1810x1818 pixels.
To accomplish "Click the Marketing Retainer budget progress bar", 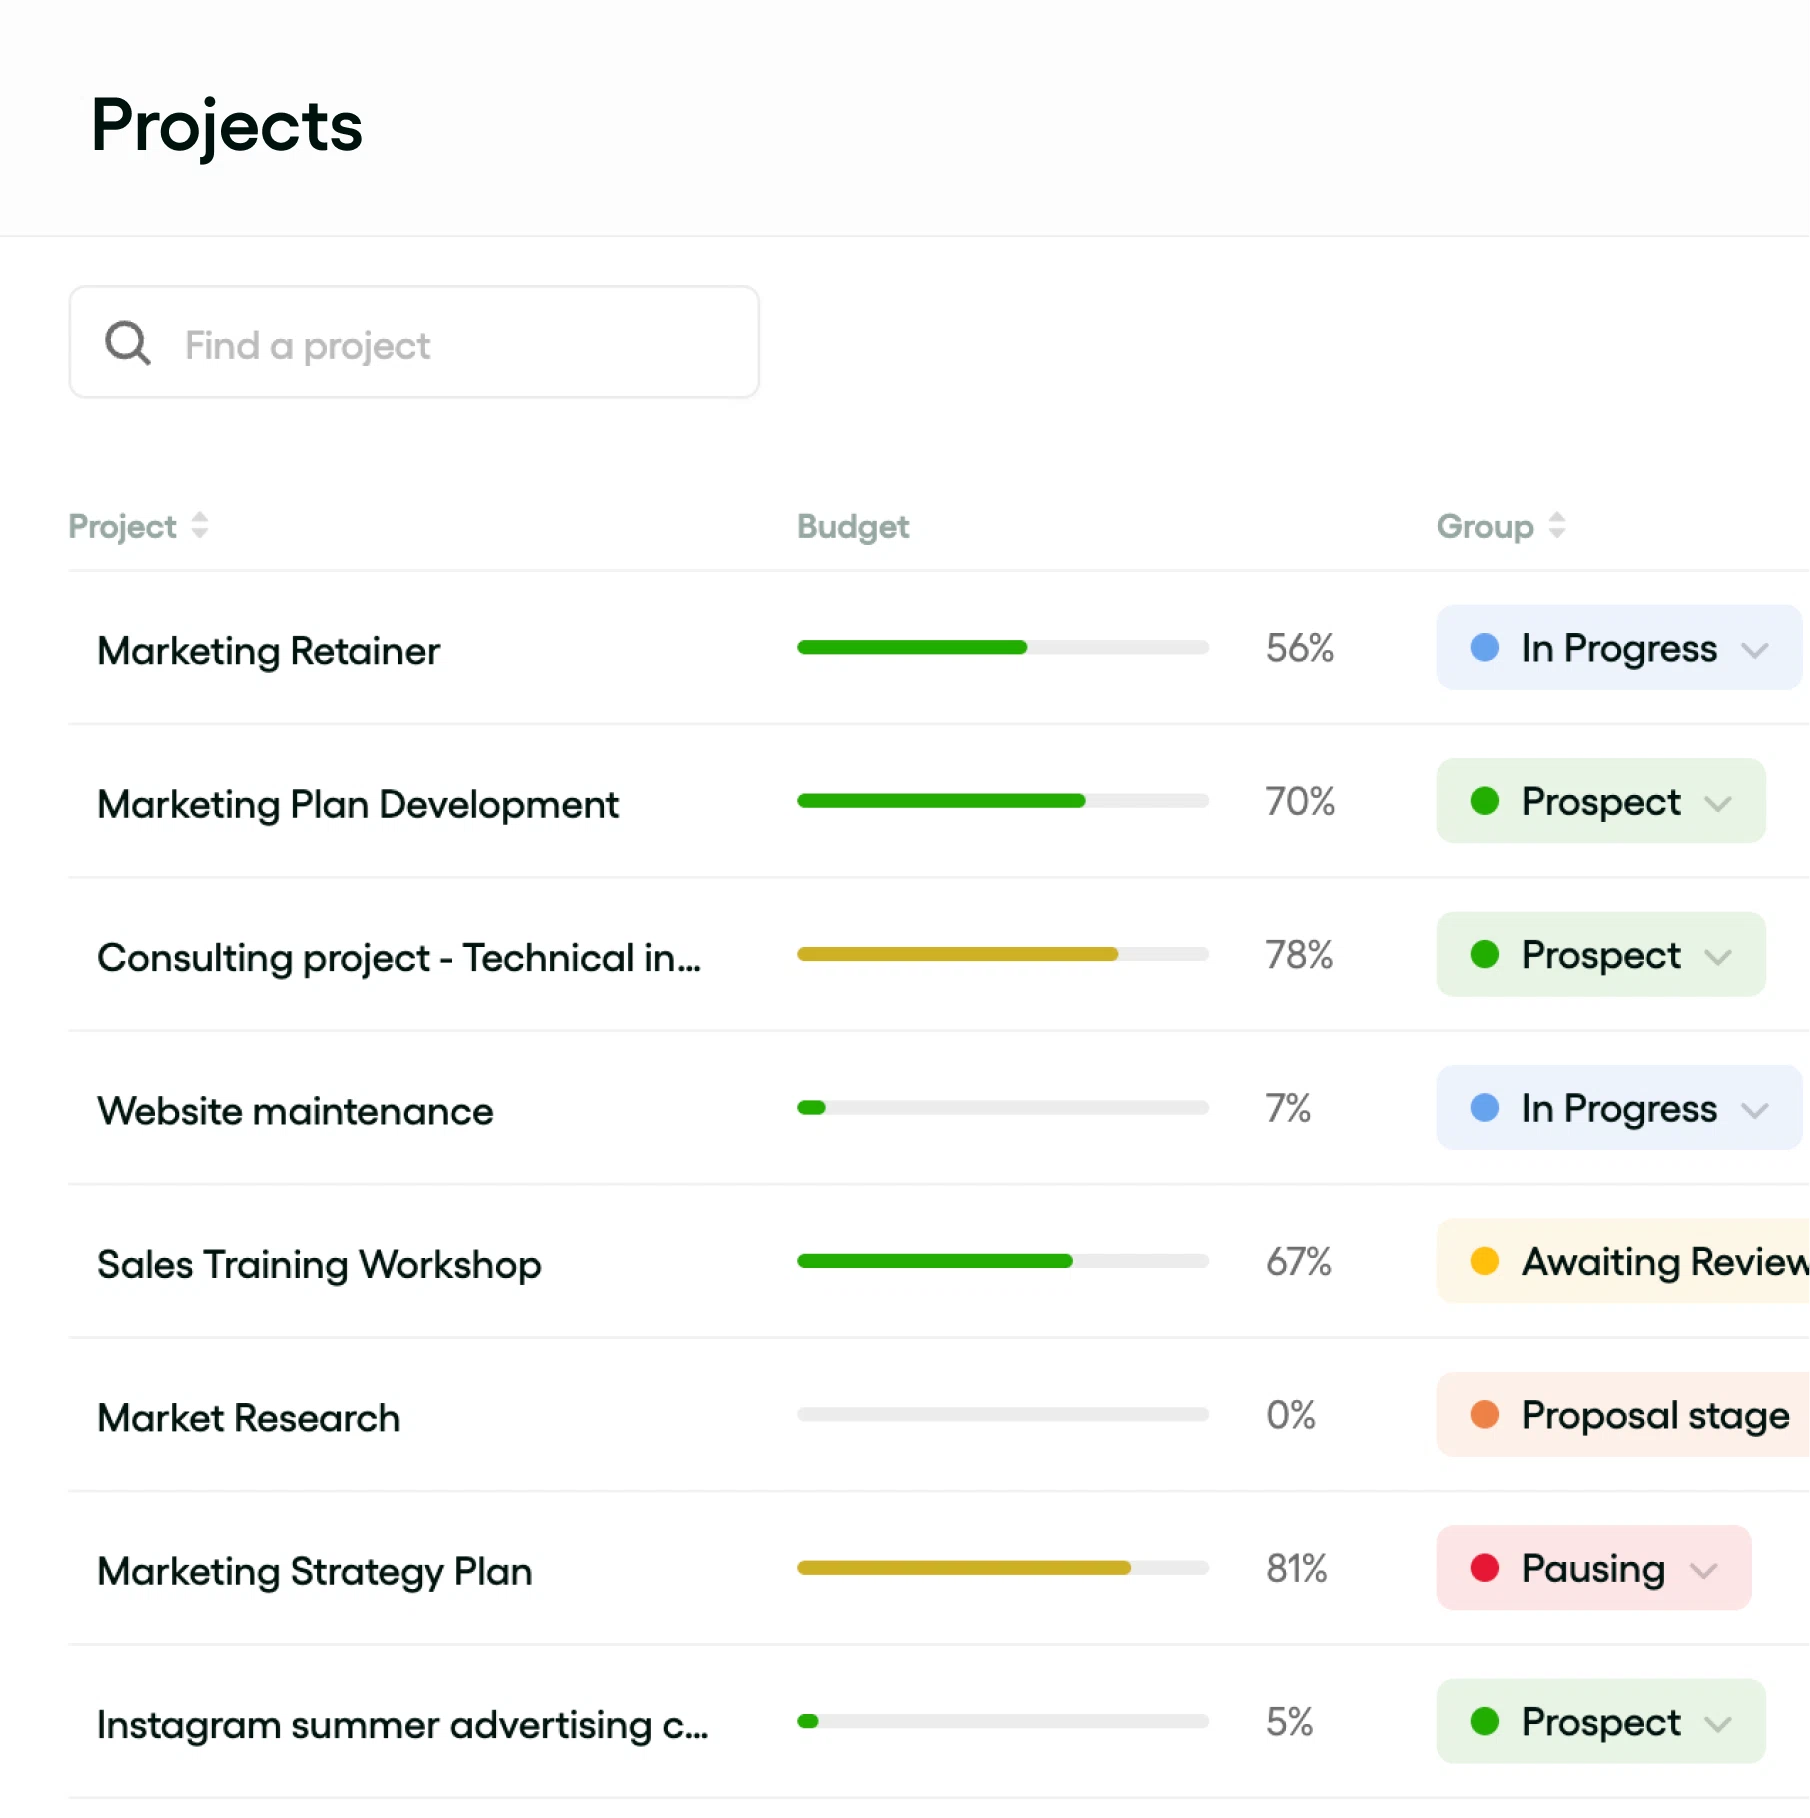I will coord(1002,648).
